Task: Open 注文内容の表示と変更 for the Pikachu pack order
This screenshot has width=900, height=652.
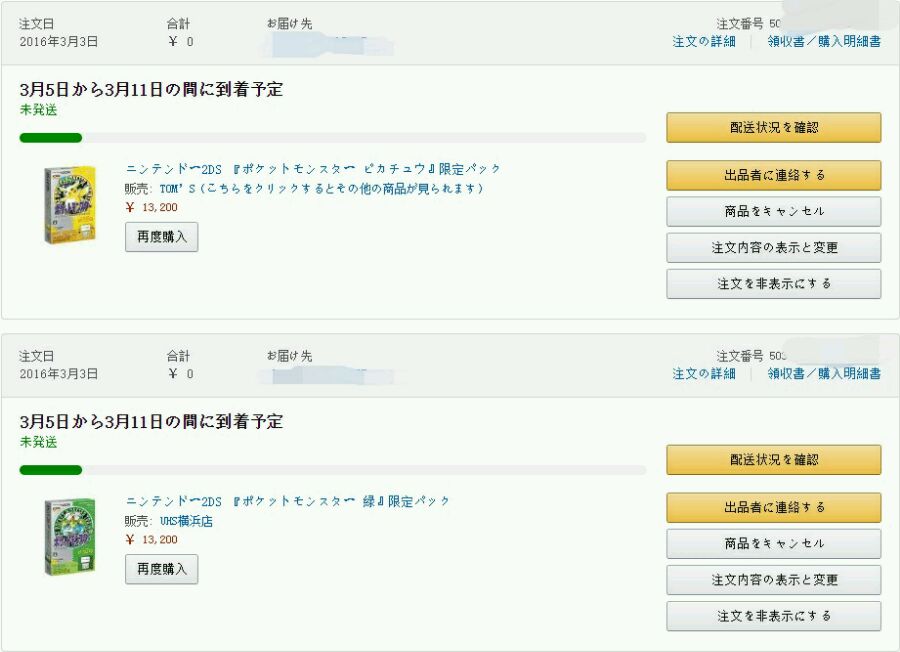Action: pyautogui.click(x=773, y=247)
